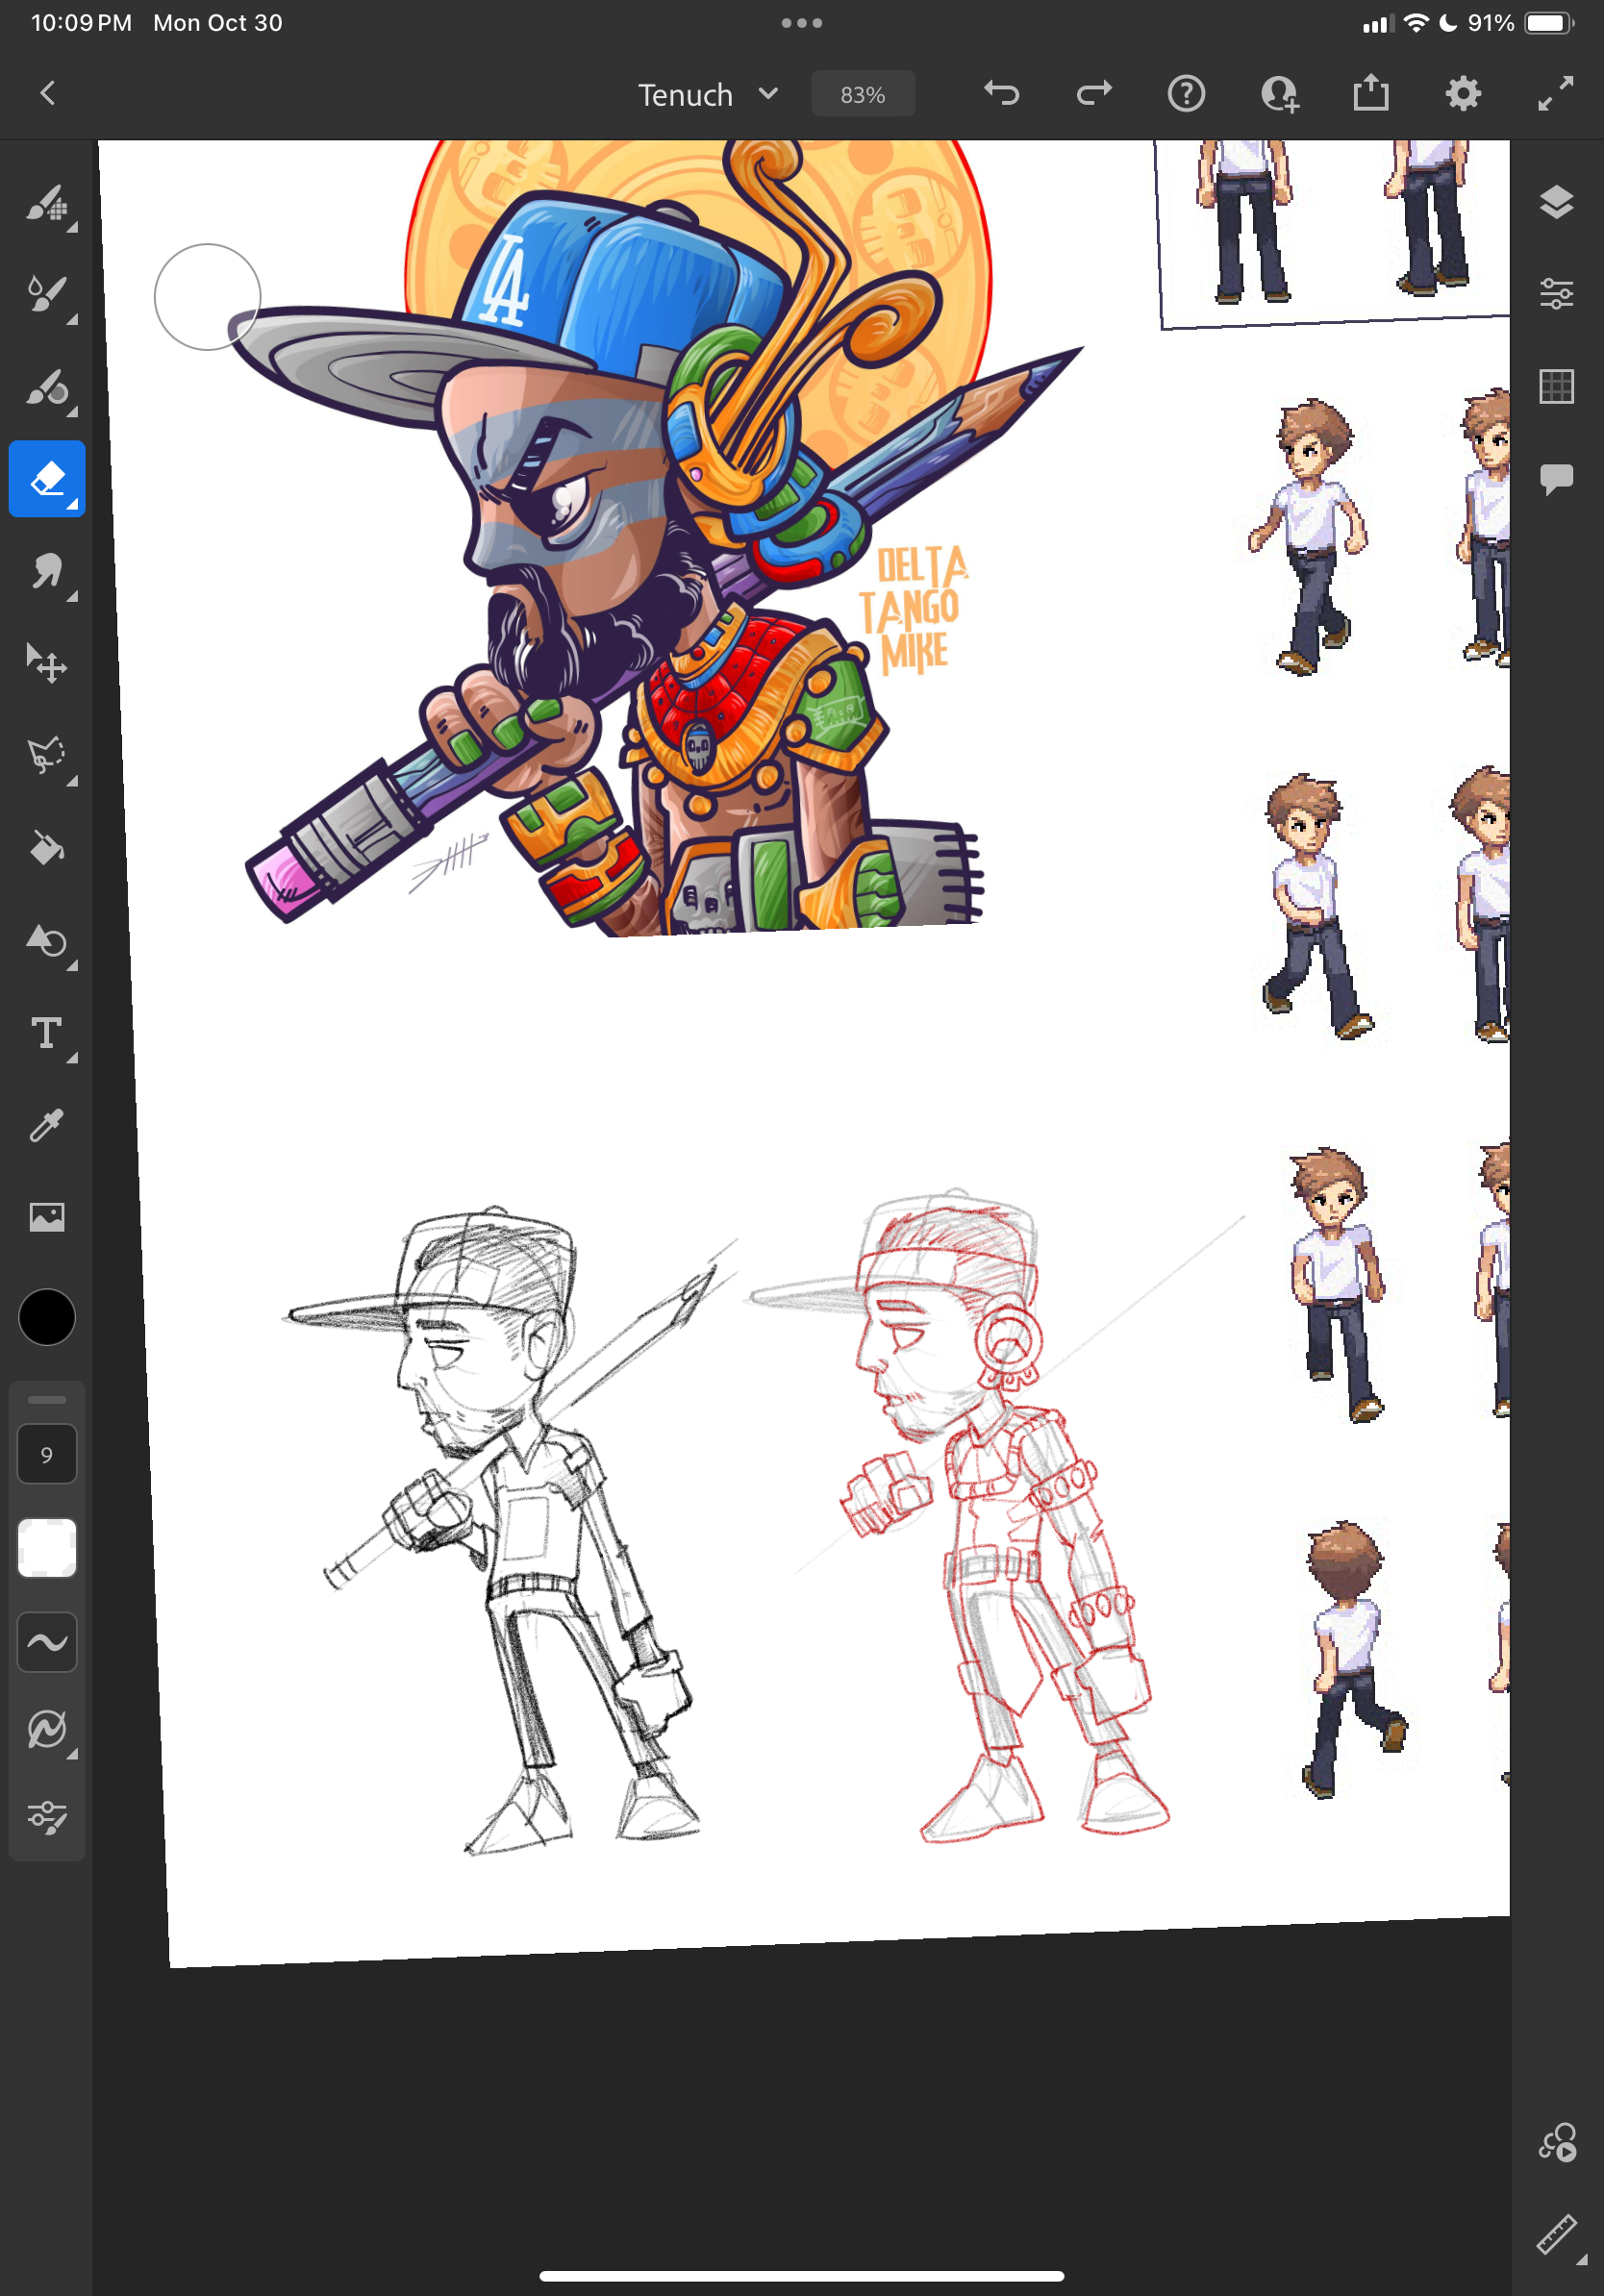The height and width of the screenshot is (2296, 1604).
Task: Open the brush settings sliders
Action: pyautogui.click(x=47, y=1817)
